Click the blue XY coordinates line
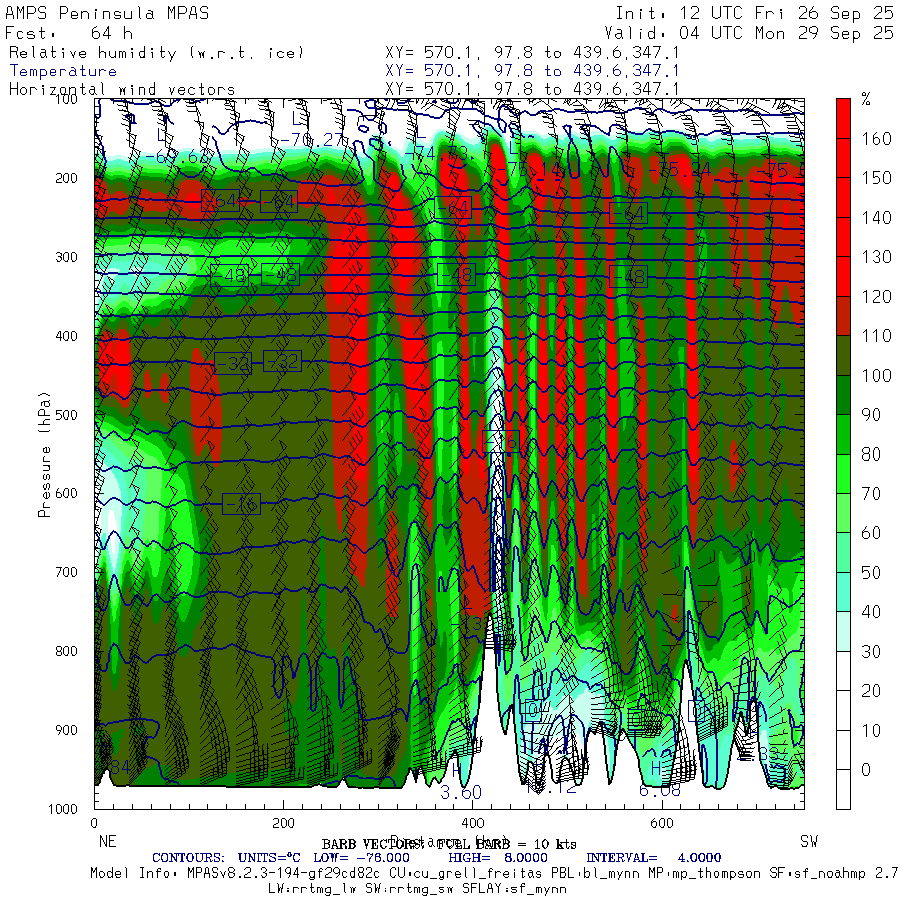The width and height of the screenshot is (900, 900). tap(532, 71)
